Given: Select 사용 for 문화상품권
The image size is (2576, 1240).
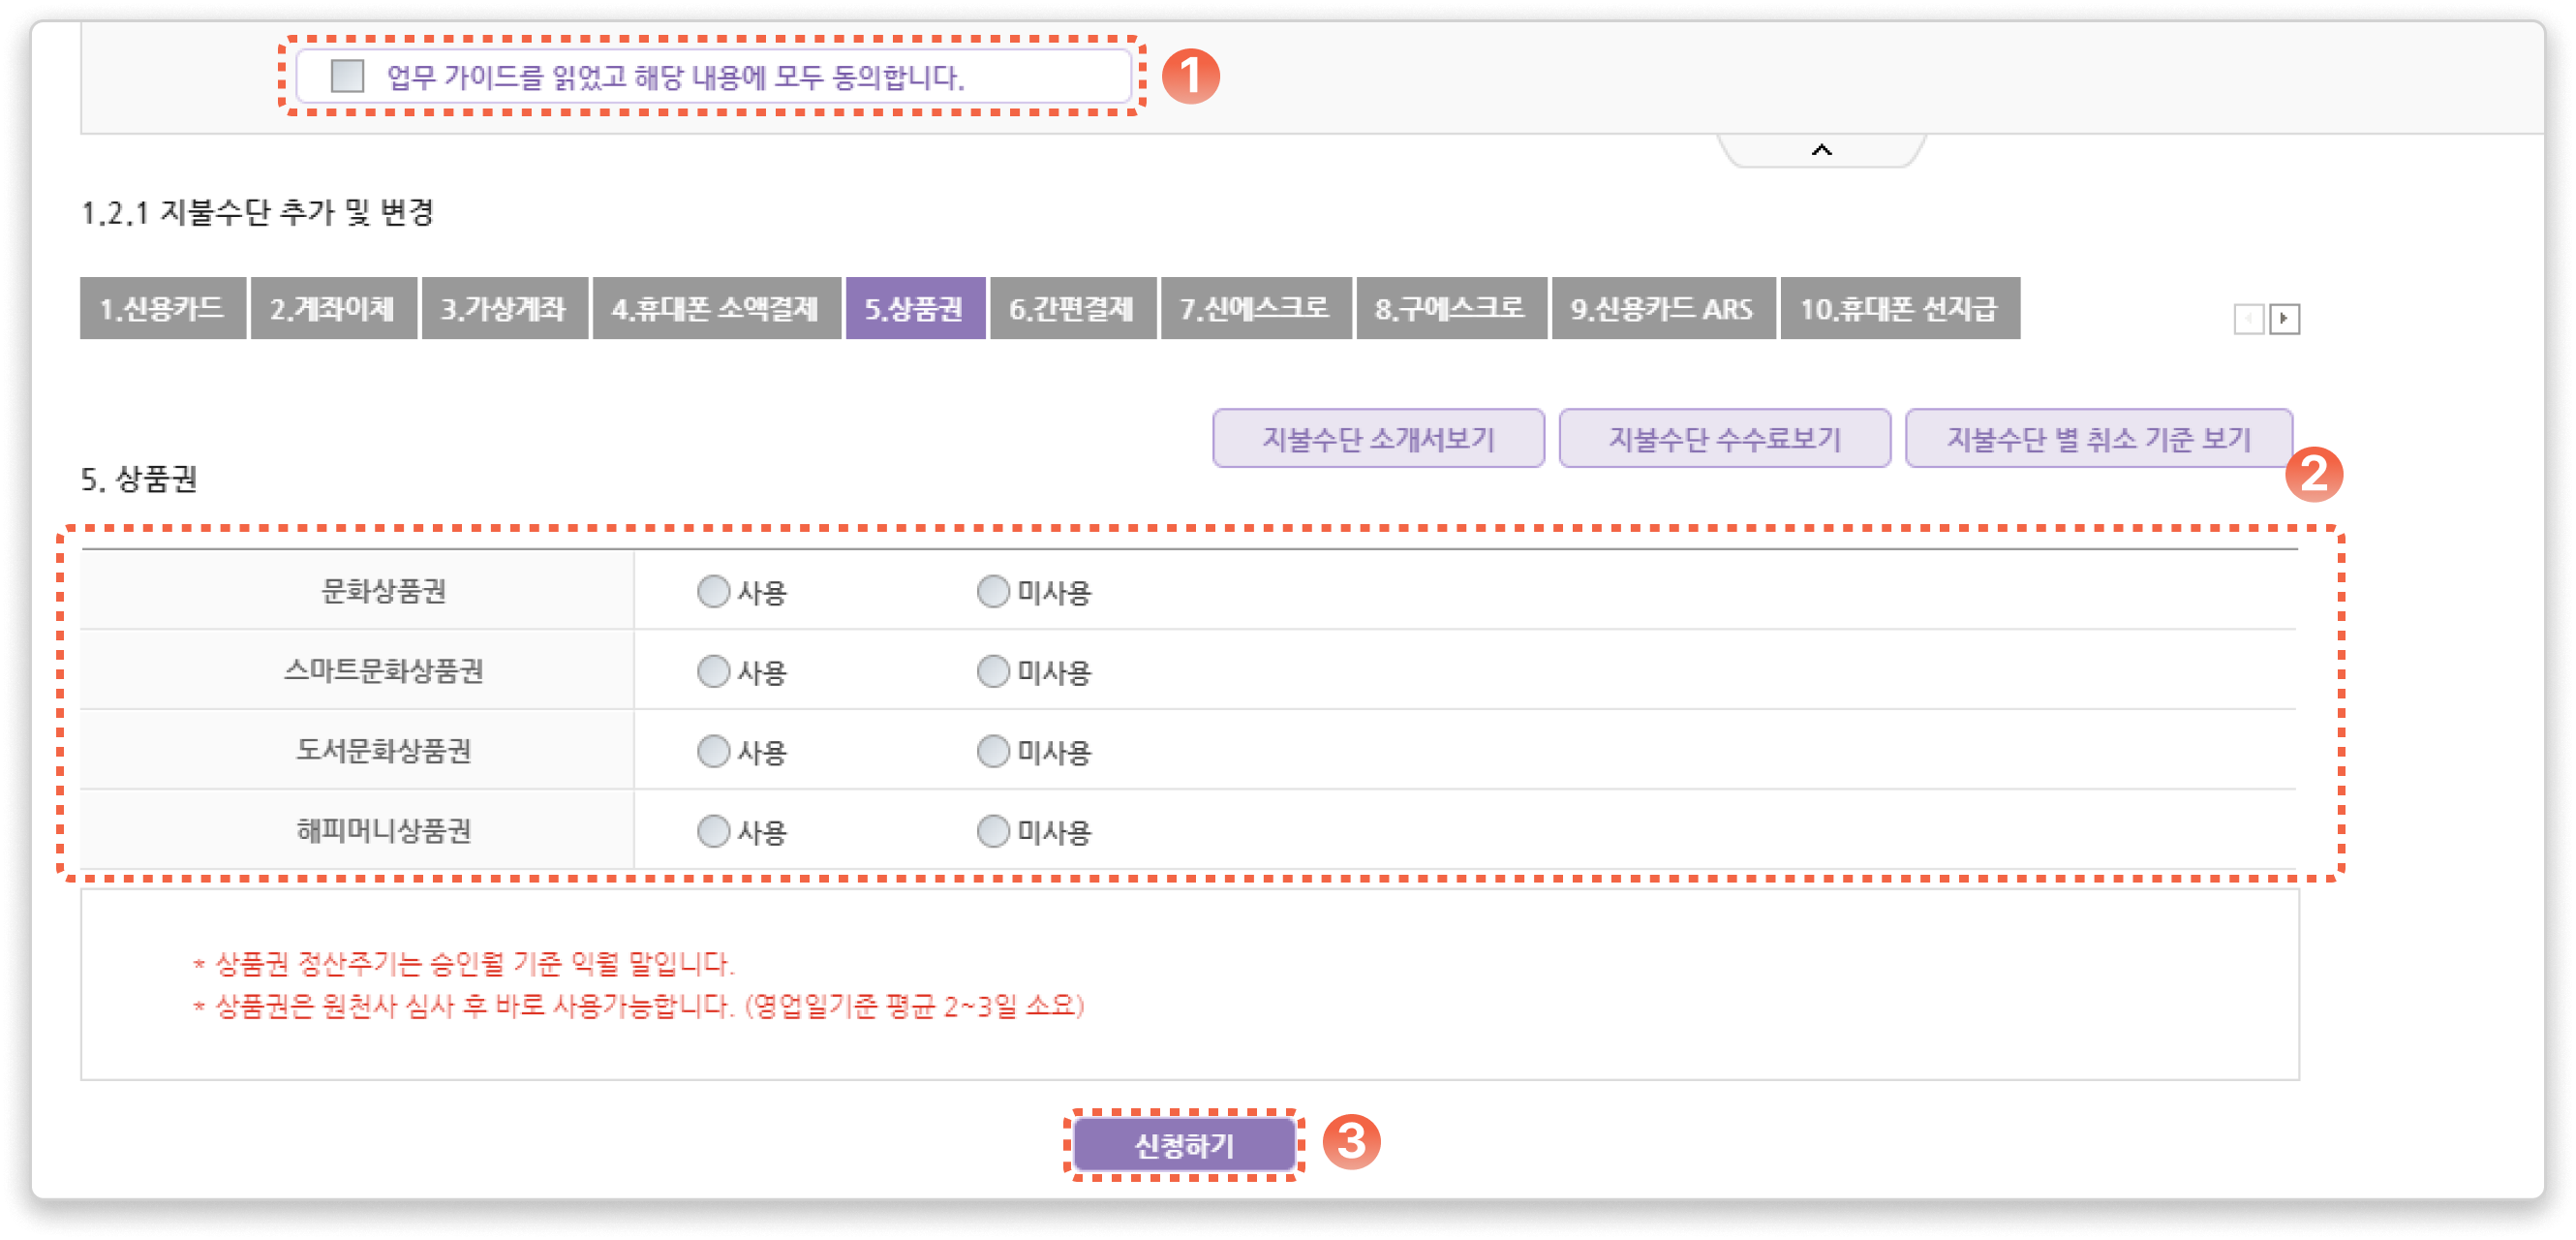Looking at the screenshot, I should click(x=713, y=591).
